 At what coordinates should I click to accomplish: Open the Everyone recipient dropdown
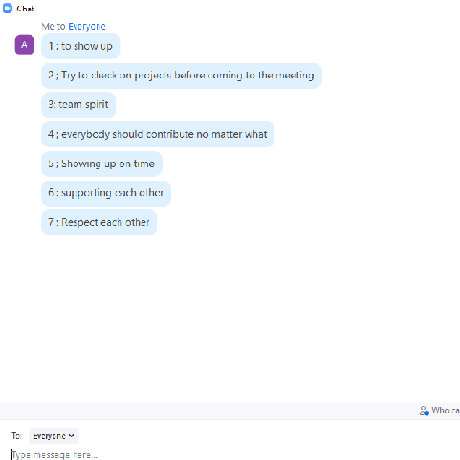point(54,436)
